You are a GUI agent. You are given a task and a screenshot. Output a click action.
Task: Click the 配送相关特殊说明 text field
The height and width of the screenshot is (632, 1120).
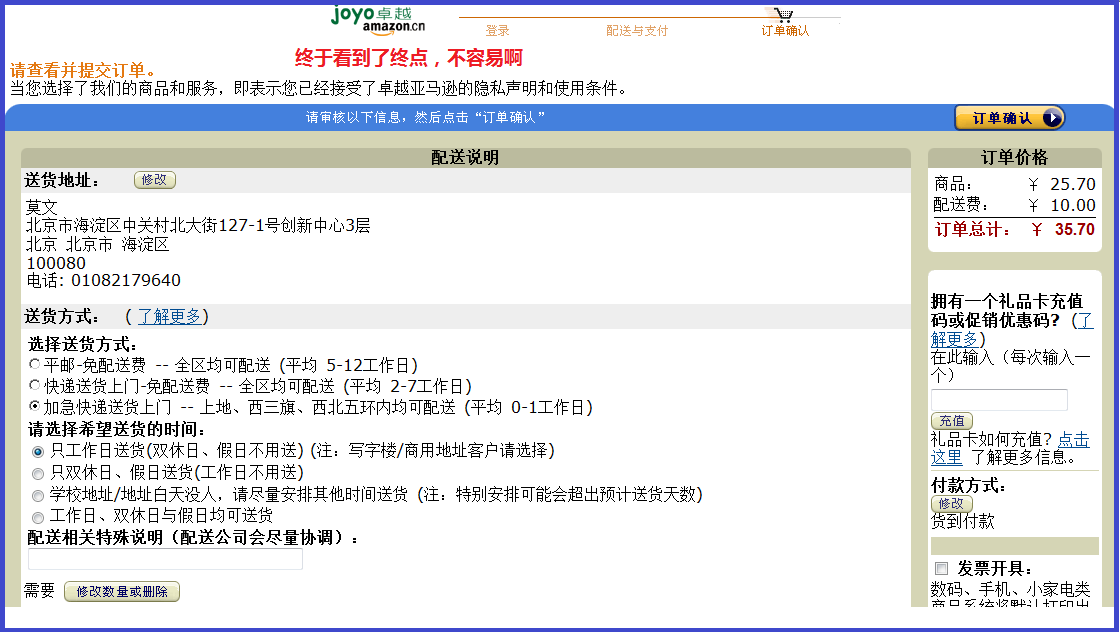[165, 559]
